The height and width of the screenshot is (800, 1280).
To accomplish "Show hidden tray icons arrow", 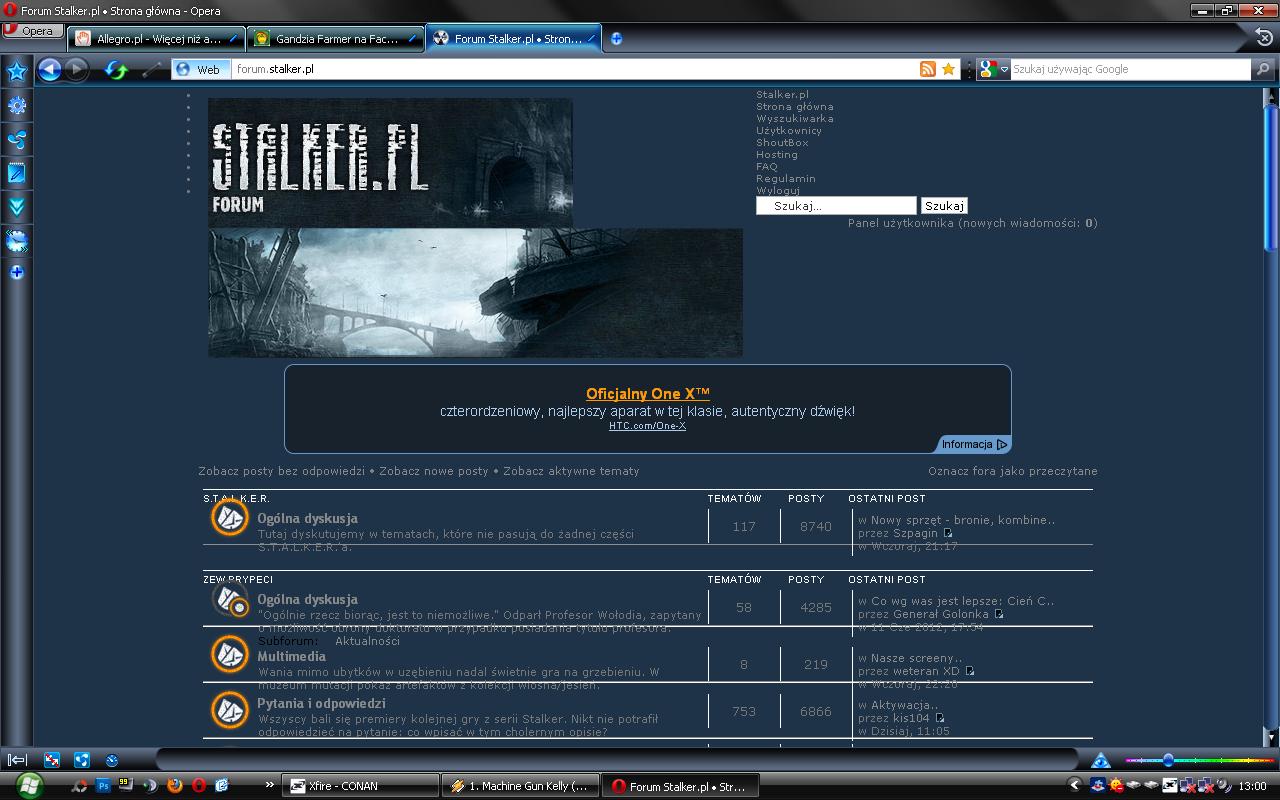I will [1074, 786].
